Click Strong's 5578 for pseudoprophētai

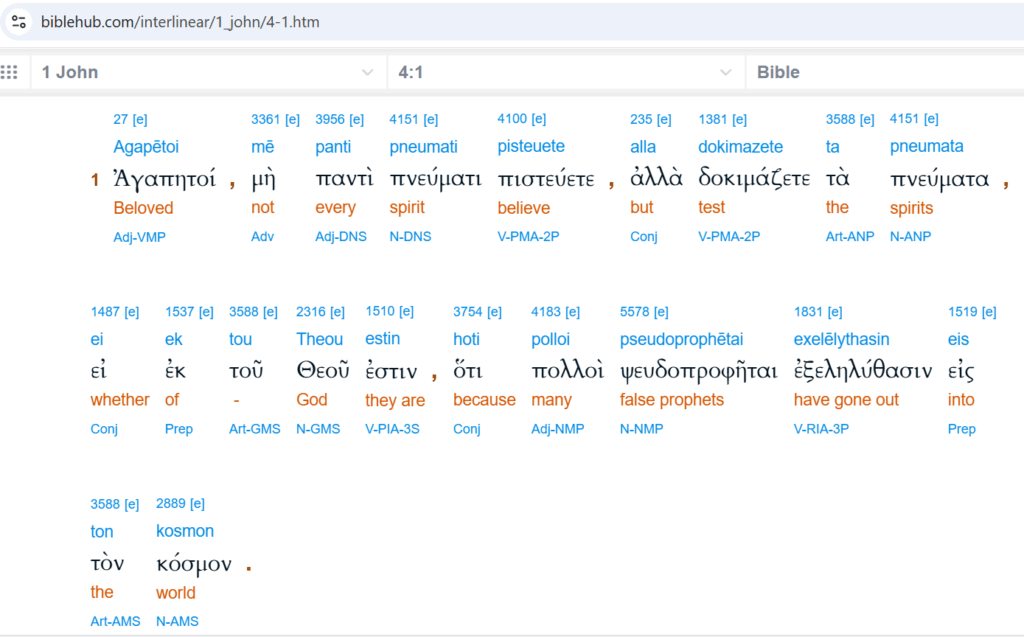tap(632, 312)
